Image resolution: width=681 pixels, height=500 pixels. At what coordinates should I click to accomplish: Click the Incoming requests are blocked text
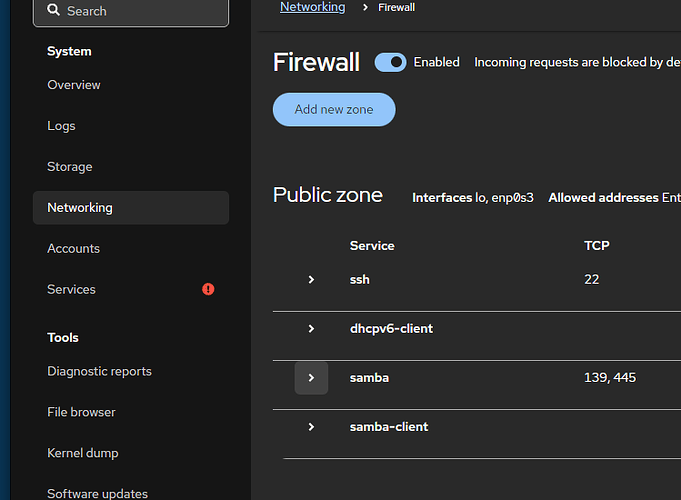click(577, 63)
